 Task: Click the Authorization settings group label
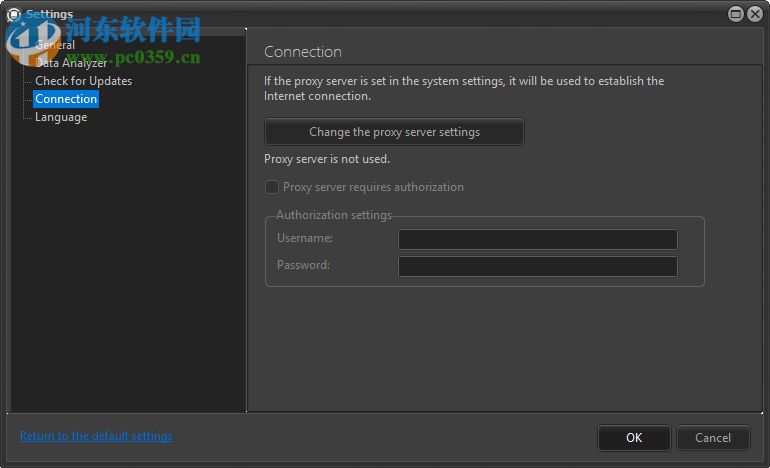333,215
